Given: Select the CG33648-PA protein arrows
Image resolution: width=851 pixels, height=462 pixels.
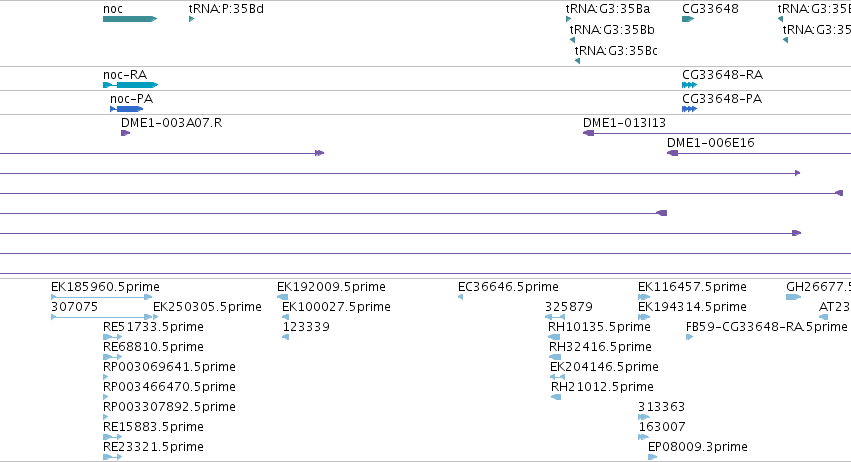Looking at the screenshot, I should coord(689,109).
